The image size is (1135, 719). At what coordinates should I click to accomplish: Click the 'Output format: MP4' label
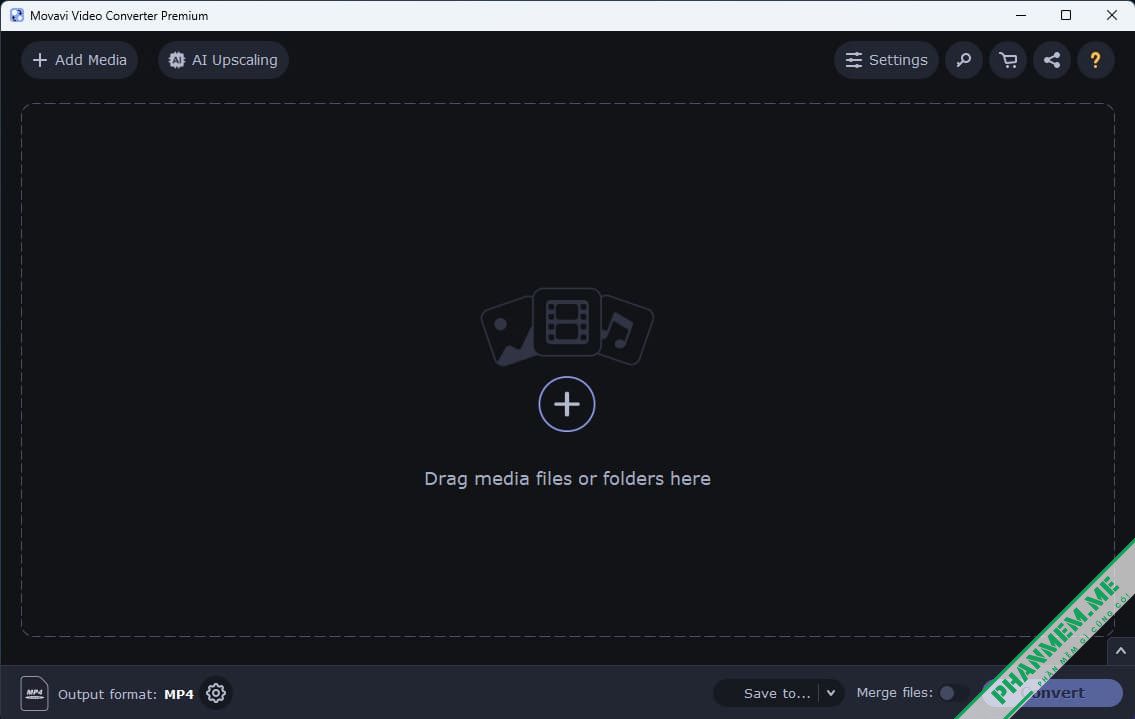tap(125, 694)
